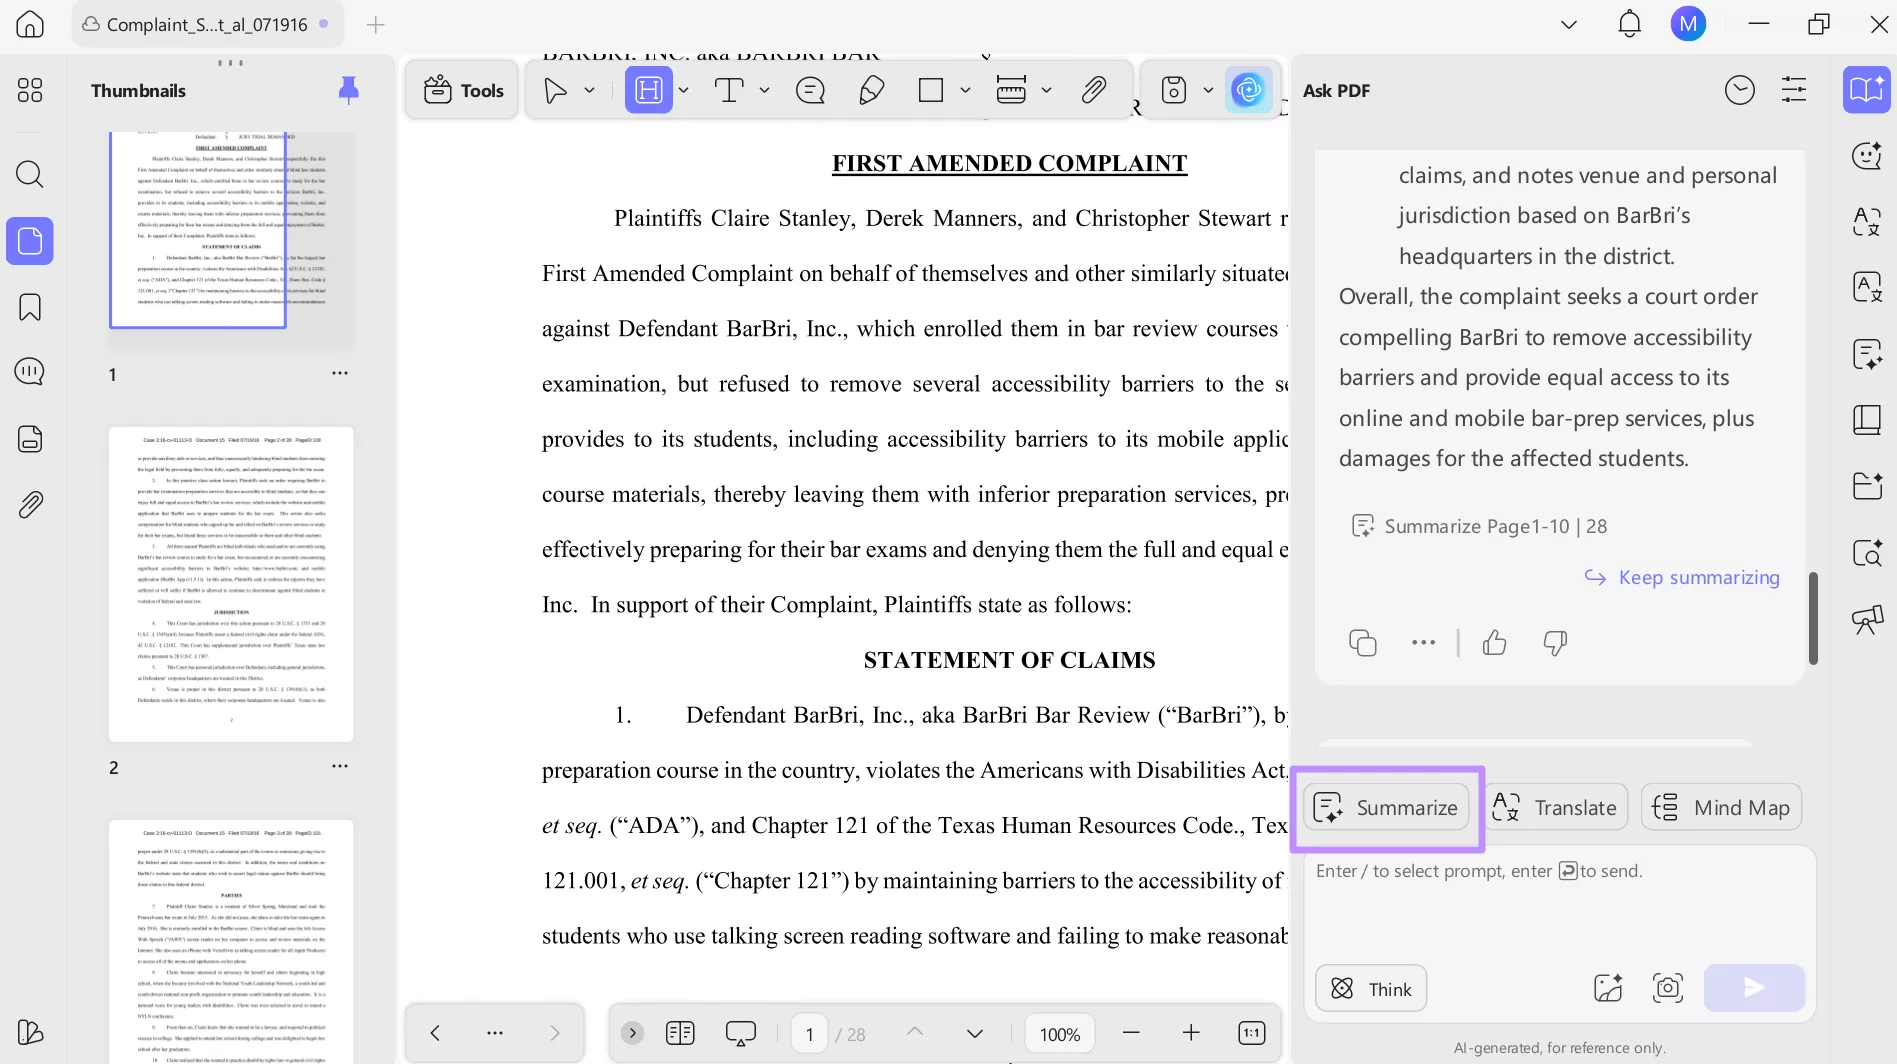The width and height of the screenshot is (1897, 1064).
Task: Open the Bookmarks panel in left sidebar
Action: [29, 307]
